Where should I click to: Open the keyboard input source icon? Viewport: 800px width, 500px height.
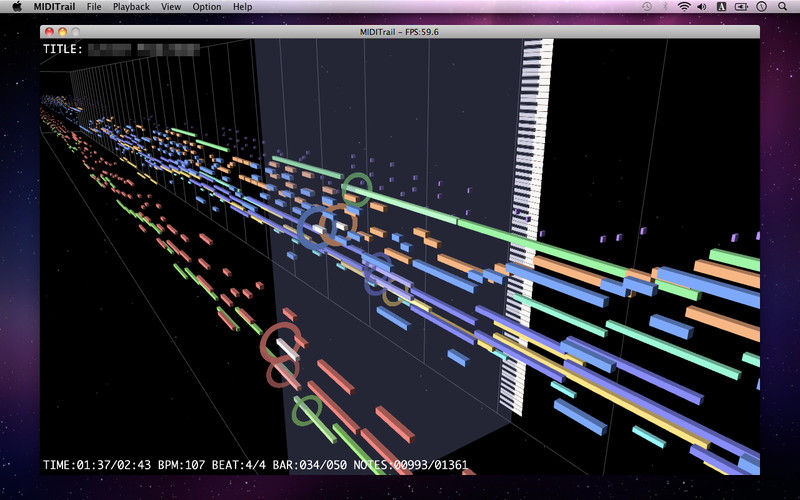[x=721, y=7]
